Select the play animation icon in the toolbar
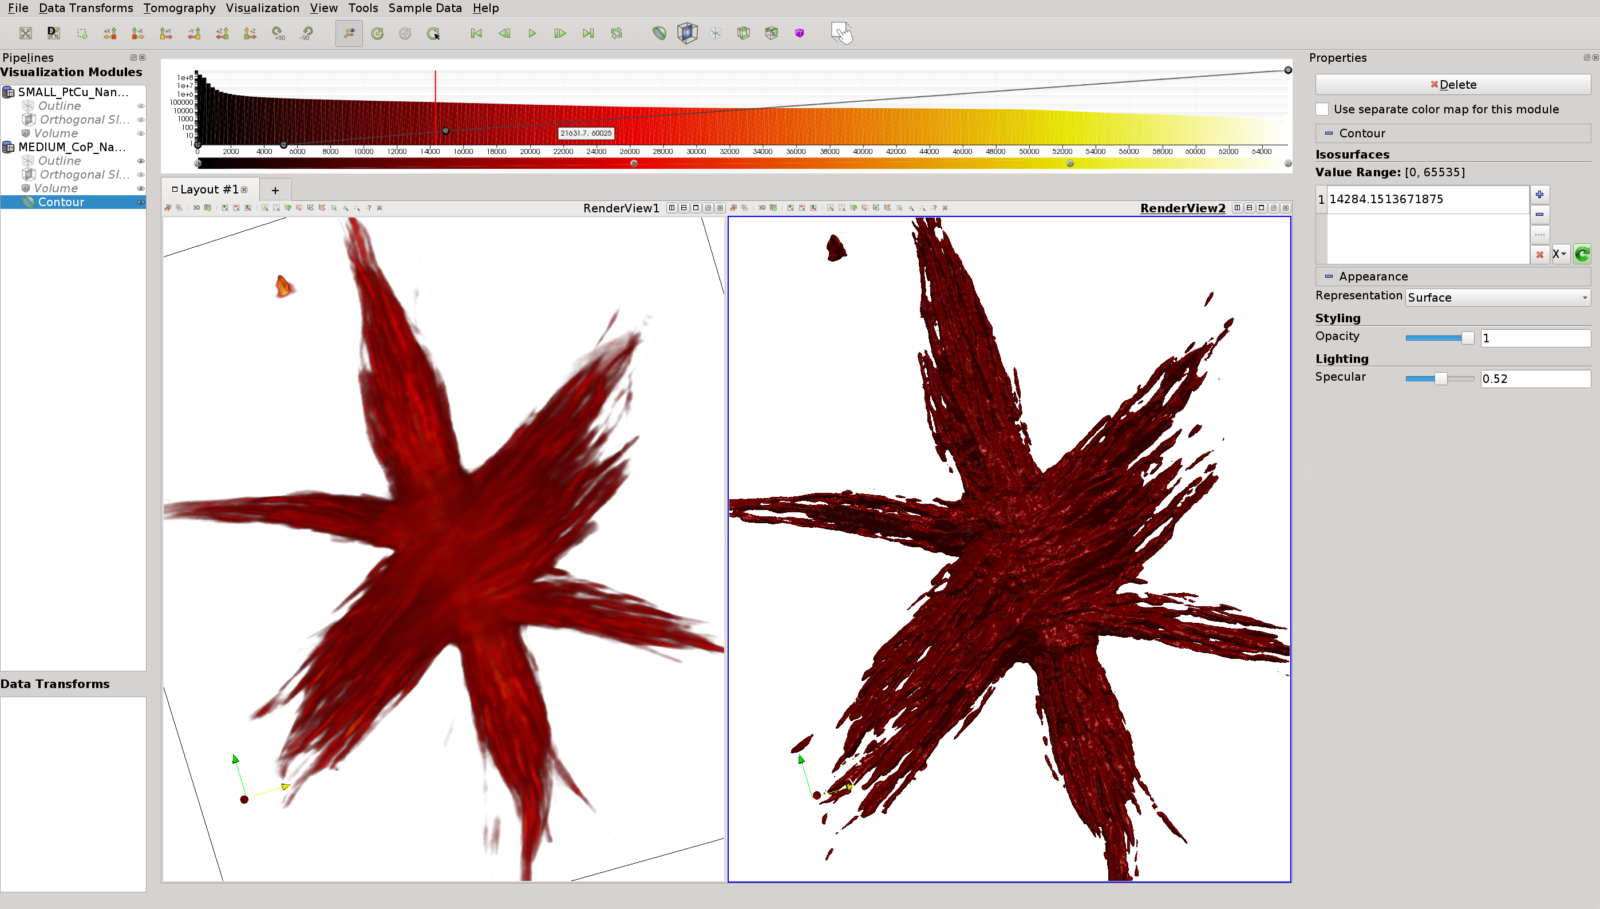The height and width of the screenshot is (909, 1600). 533,33
